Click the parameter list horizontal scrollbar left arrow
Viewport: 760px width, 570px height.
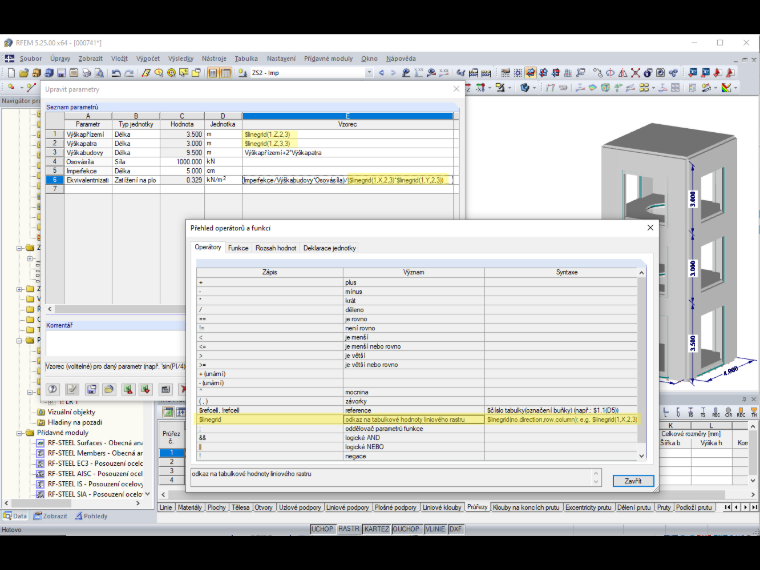pyautogui.click(x=49, y=309)
